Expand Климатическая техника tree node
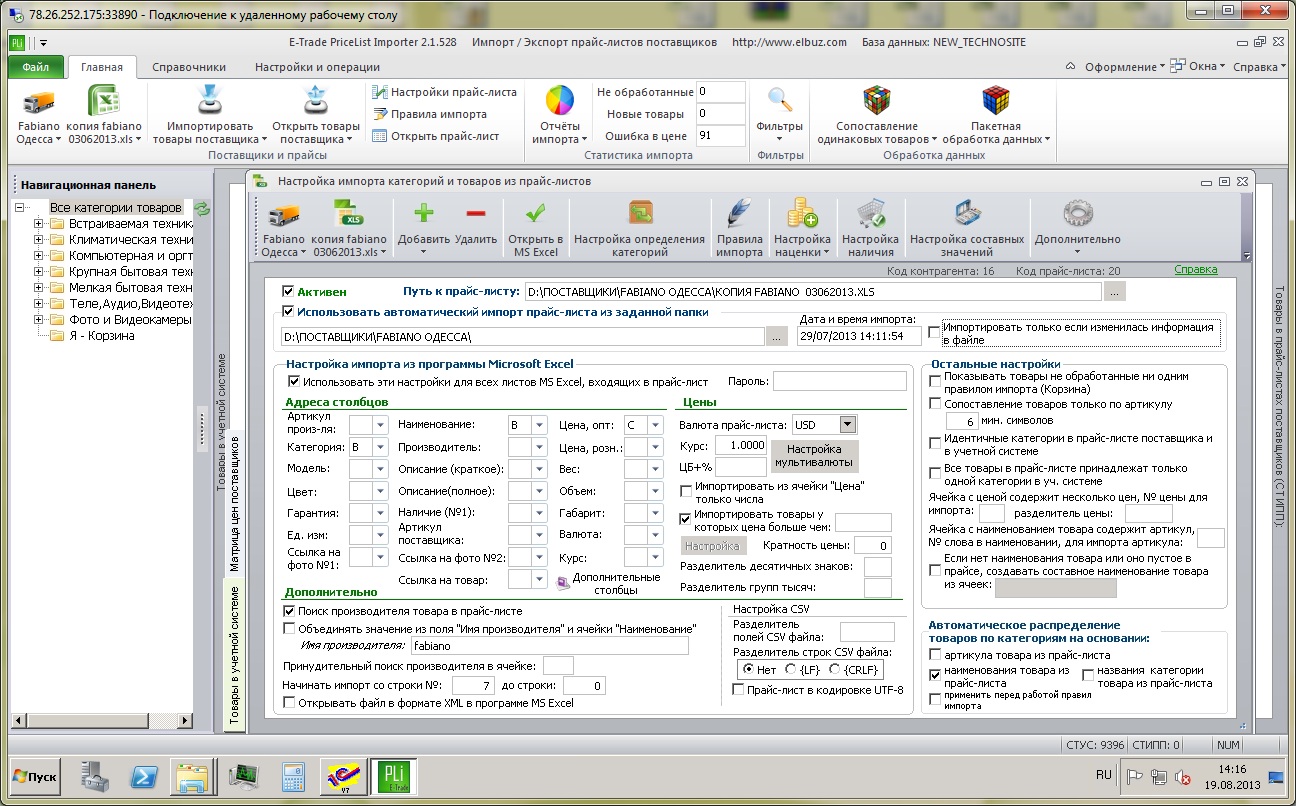Image resolution: width=1296 pixels, height=806 pixels. tap(39, 239)
